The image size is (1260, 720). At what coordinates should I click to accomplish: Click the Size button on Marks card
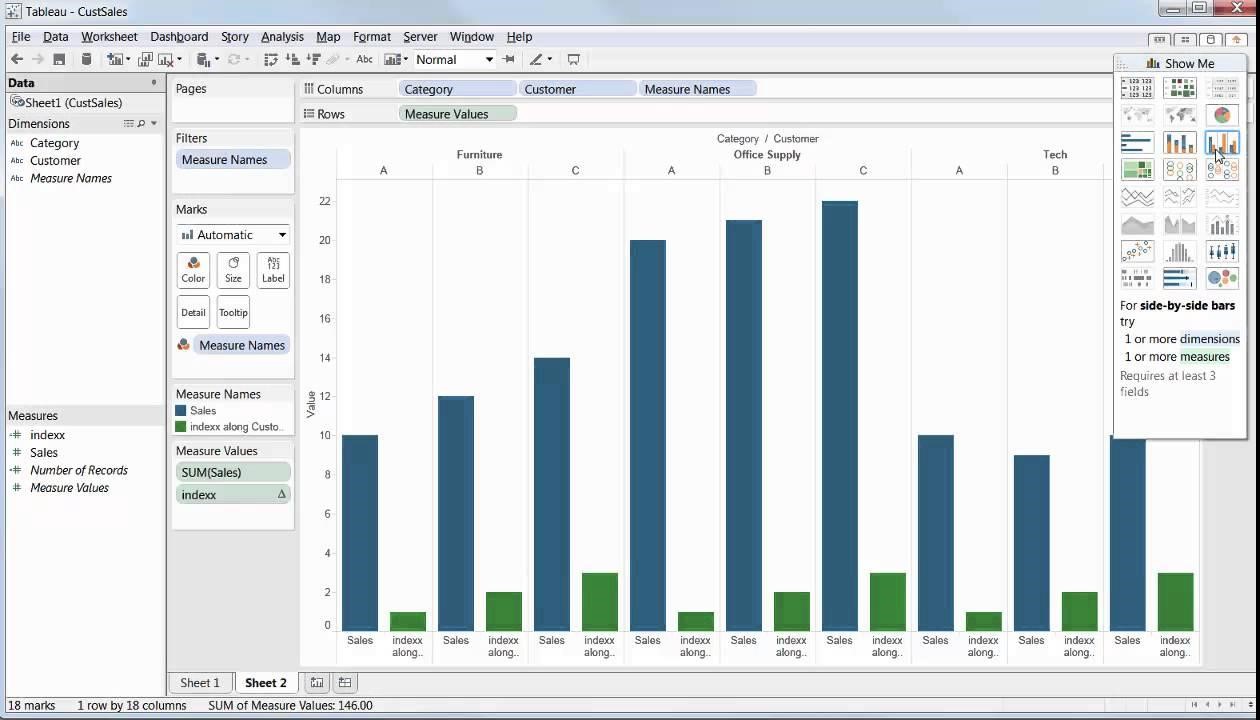point(233,270)
